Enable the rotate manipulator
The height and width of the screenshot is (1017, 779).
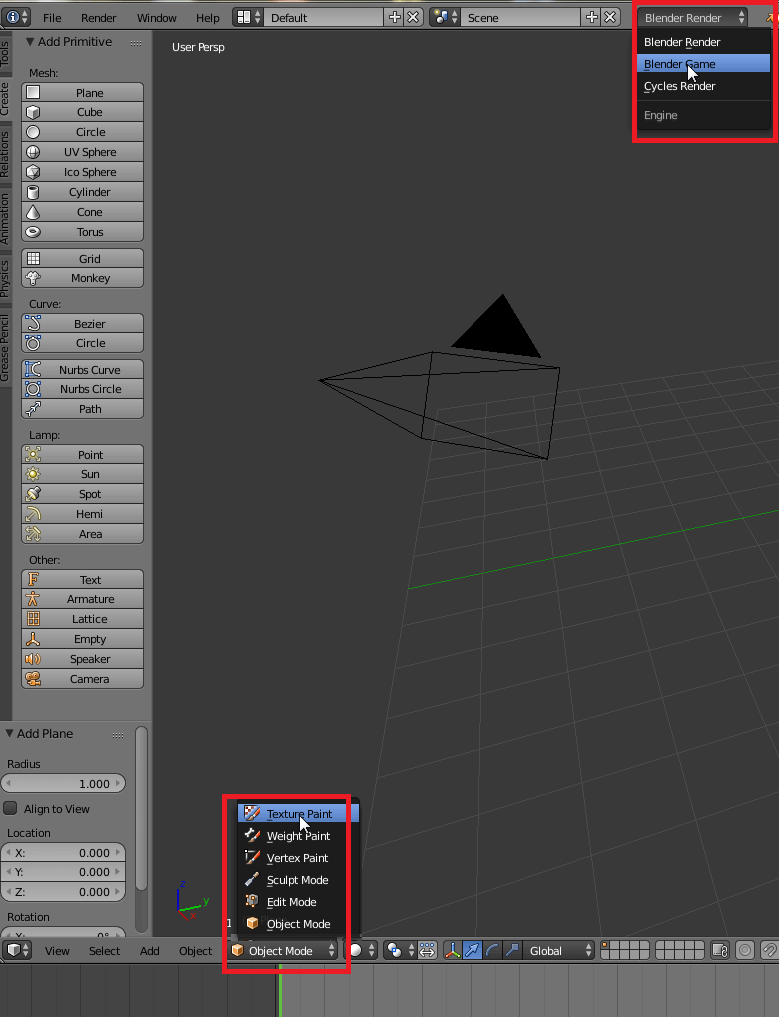pyautogui.click(x=492, y=951)
